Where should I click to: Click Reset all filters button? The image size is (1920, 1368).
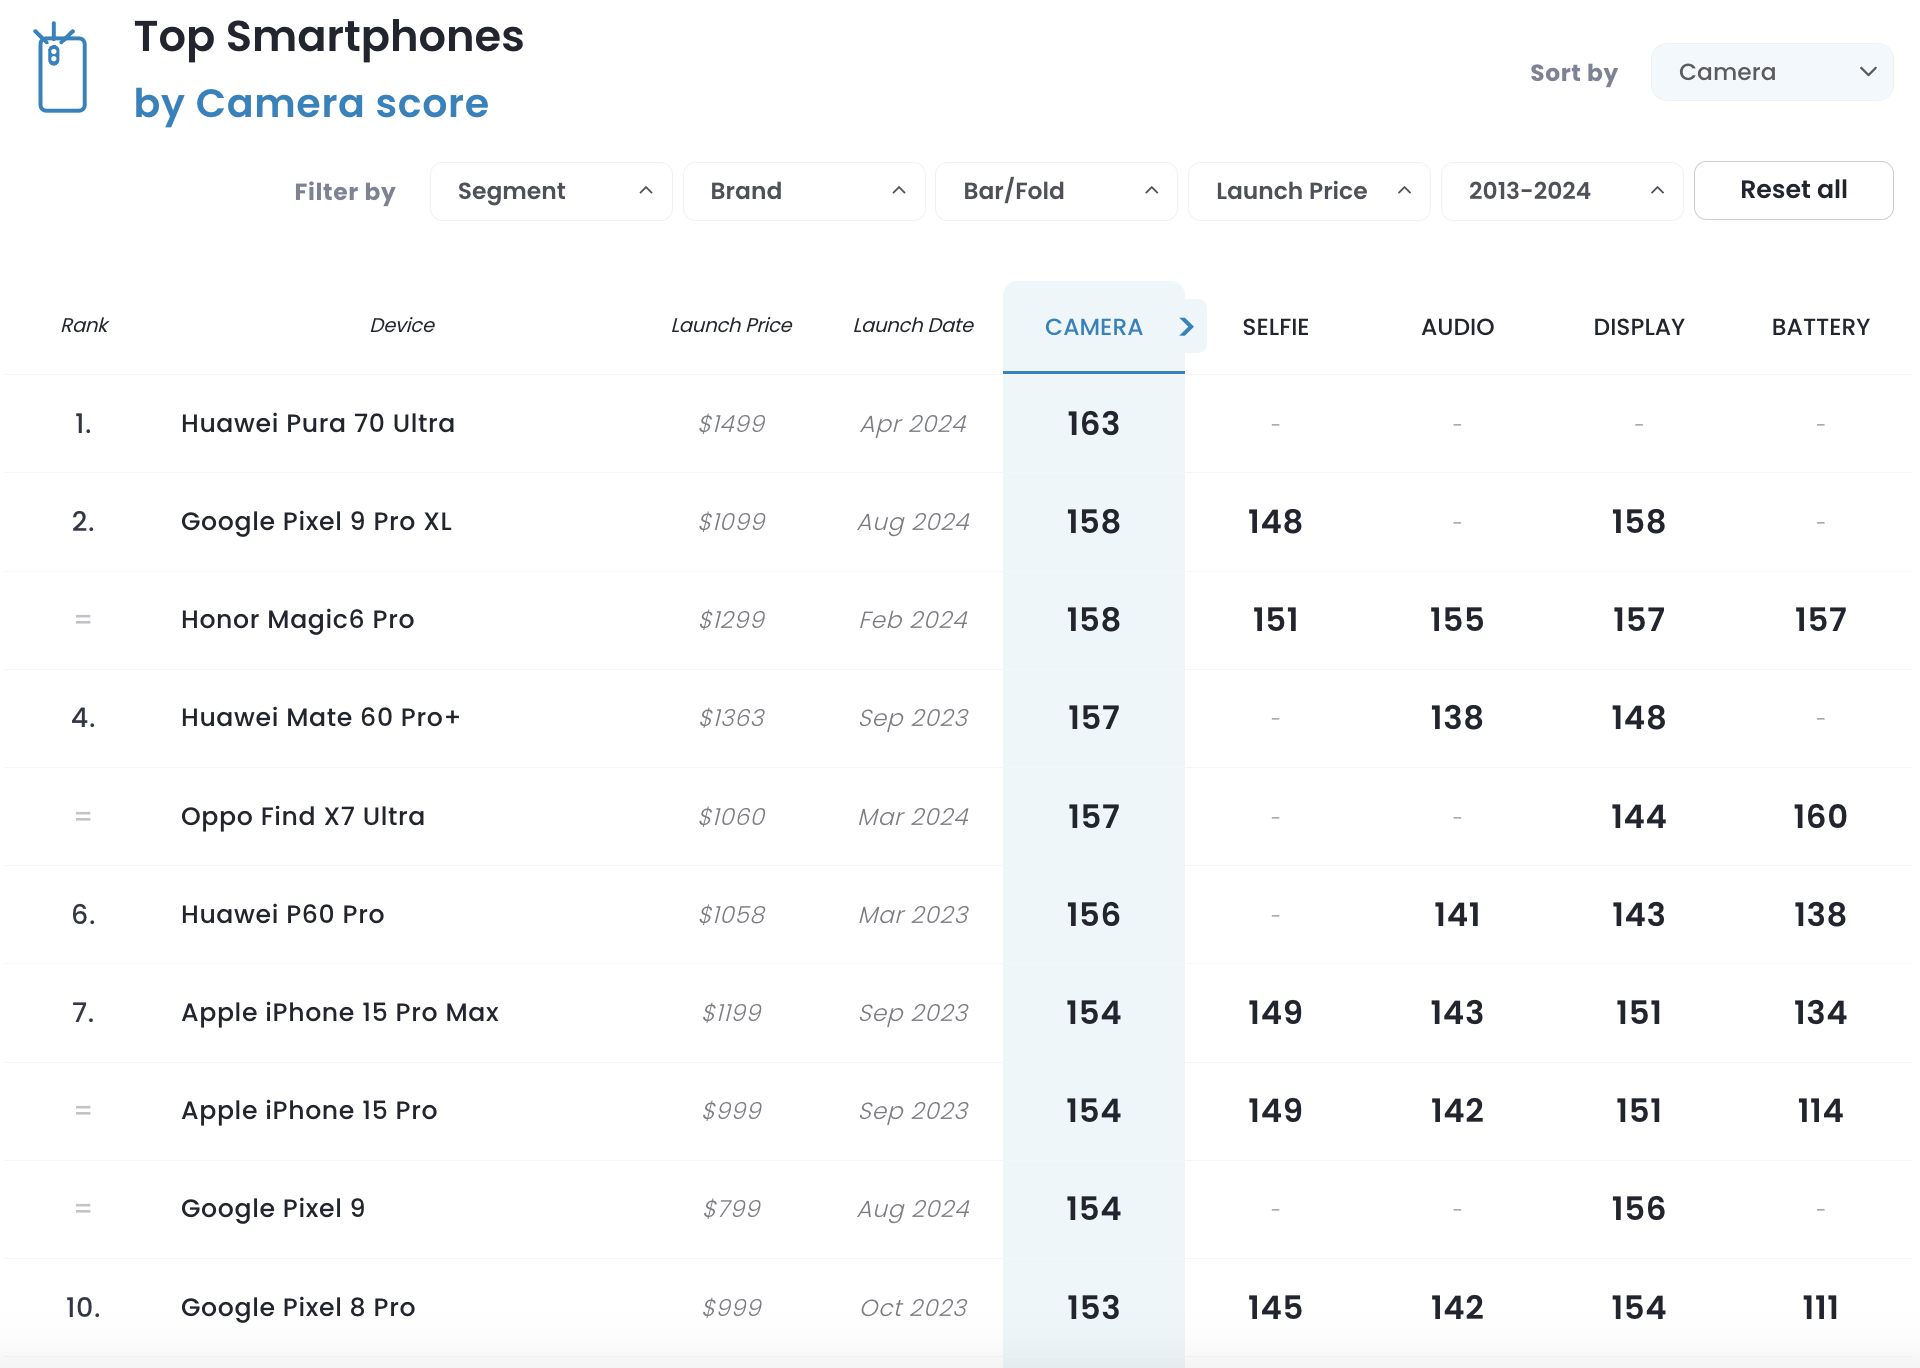point(1791,188)
